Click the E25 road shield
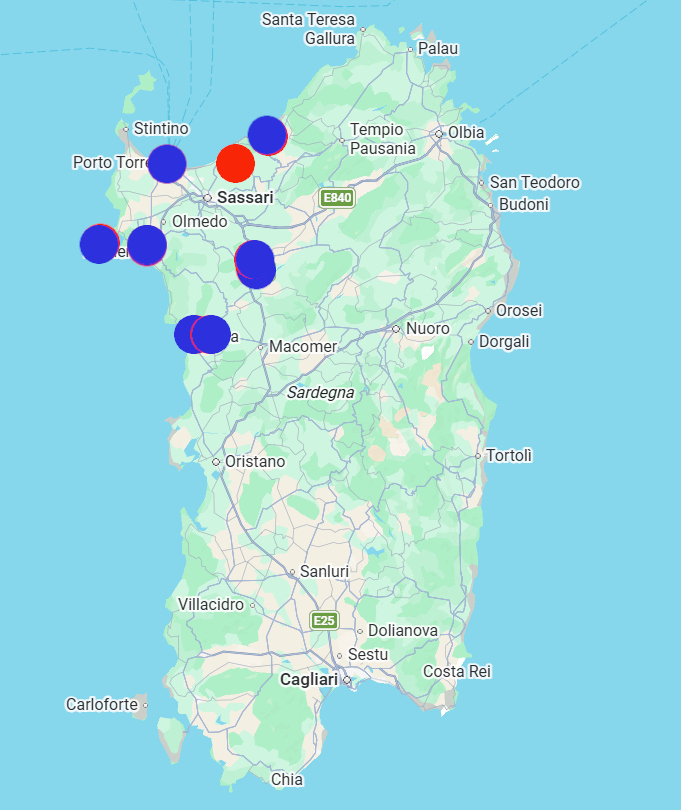 [324, 620]
